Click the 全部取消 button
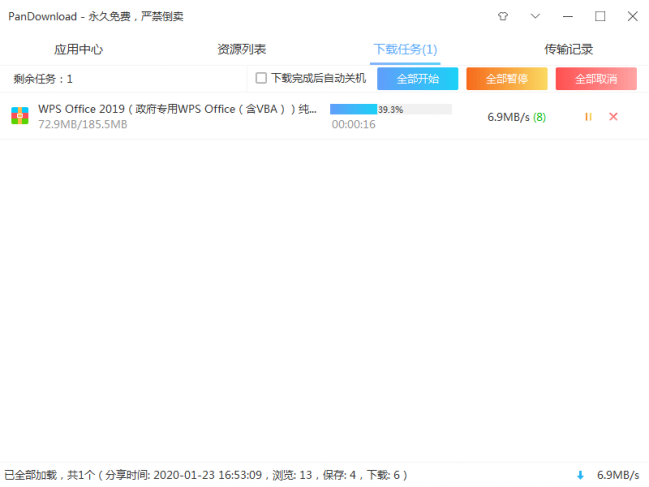The width and height of the screenshot is (649, 487). pos(596,79)
